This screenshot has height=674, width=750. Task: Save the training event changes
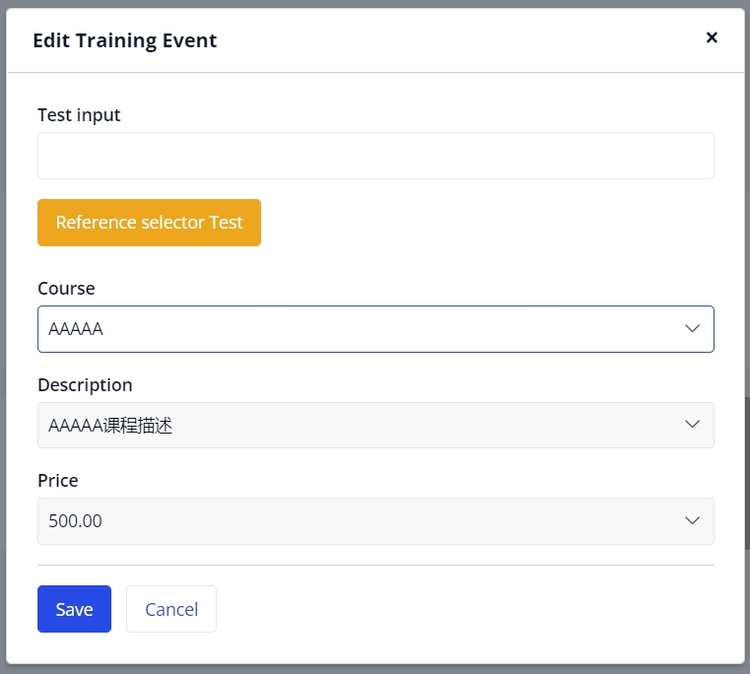pos(74,609)
